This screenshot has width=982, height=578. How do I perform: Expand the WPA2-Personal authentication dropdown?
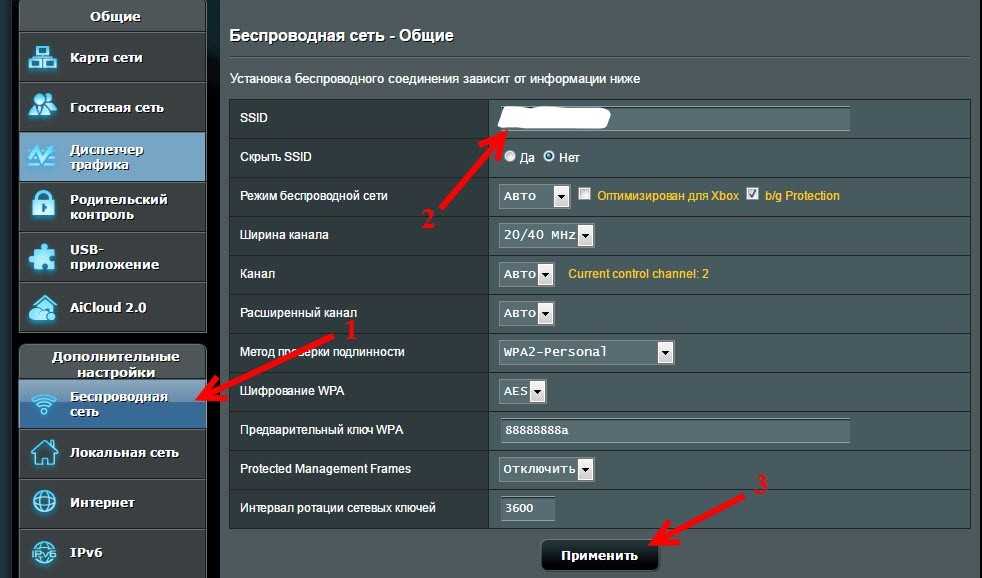click(x=586, y=352)
